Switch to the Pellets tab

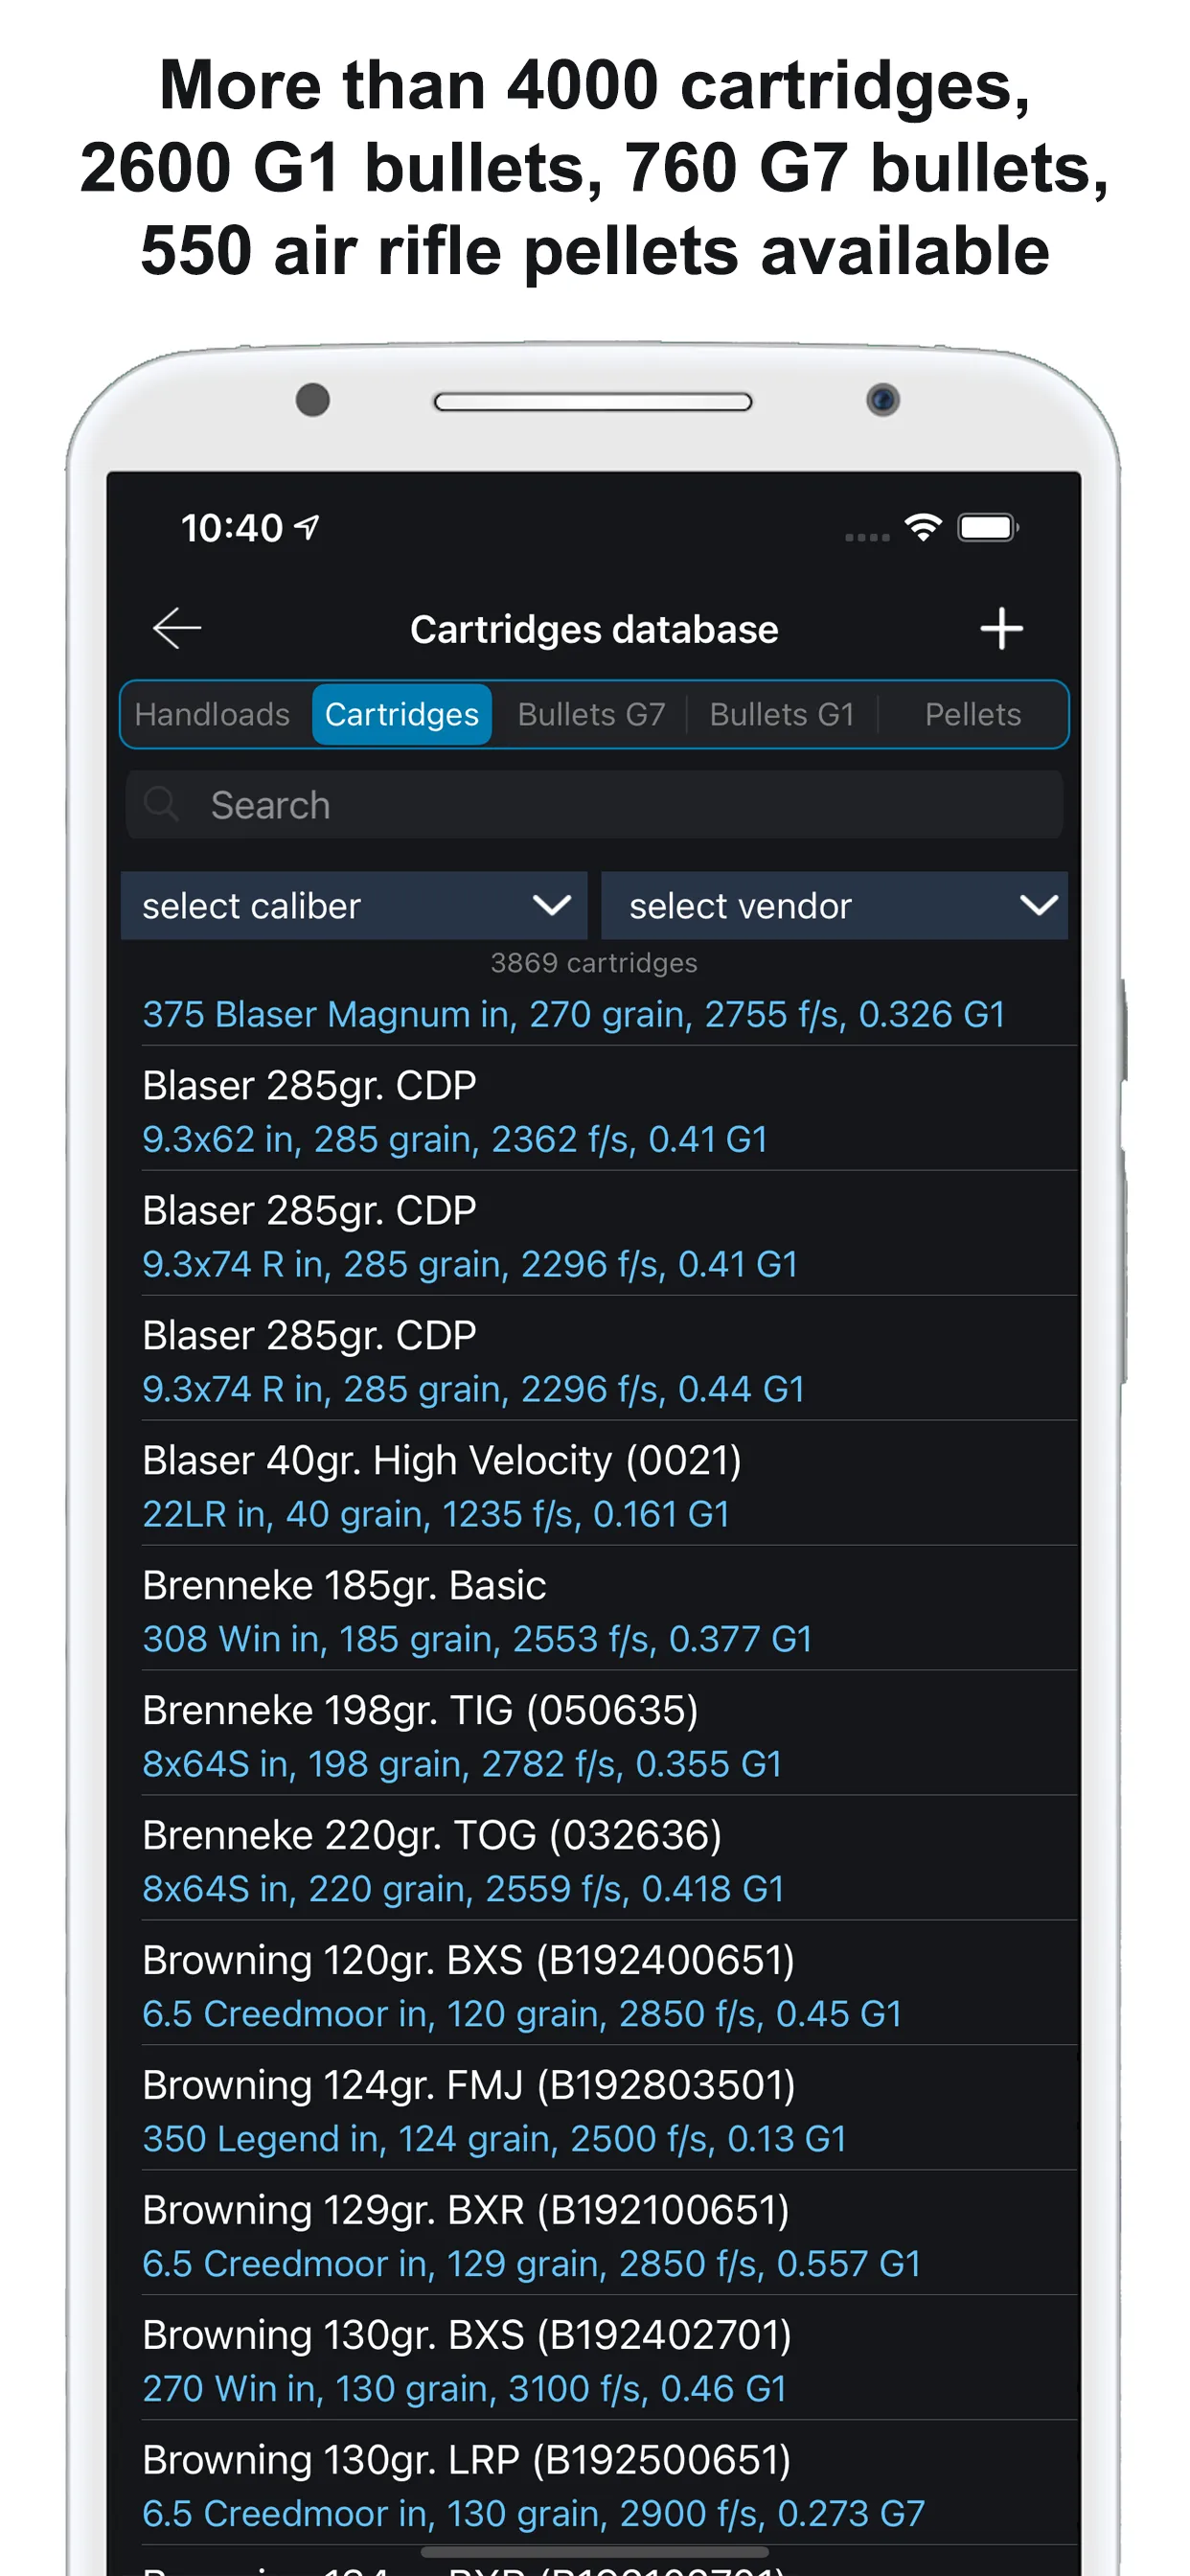(972, 714)
